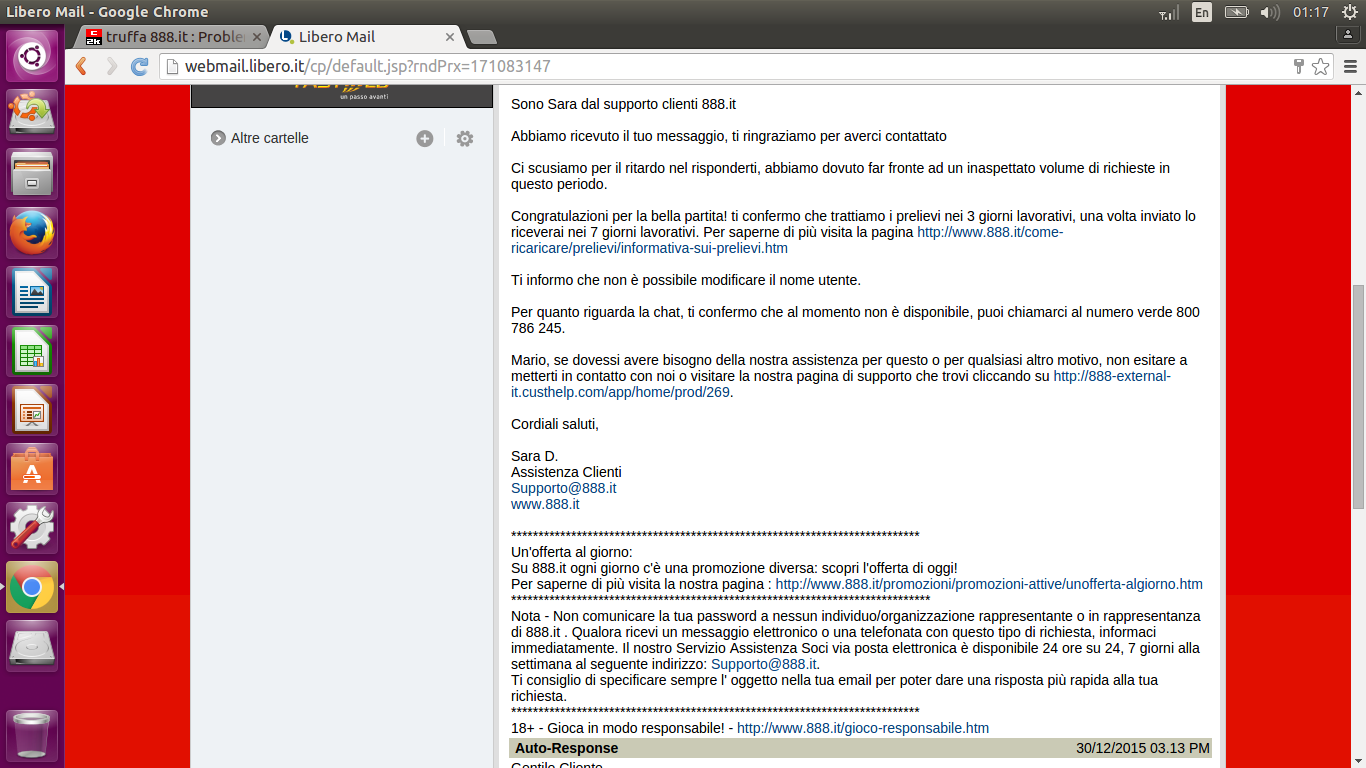This screenshot has height=768, width=1366.
Task: Click the Altre cartelle label
Action: coord(270,138)
